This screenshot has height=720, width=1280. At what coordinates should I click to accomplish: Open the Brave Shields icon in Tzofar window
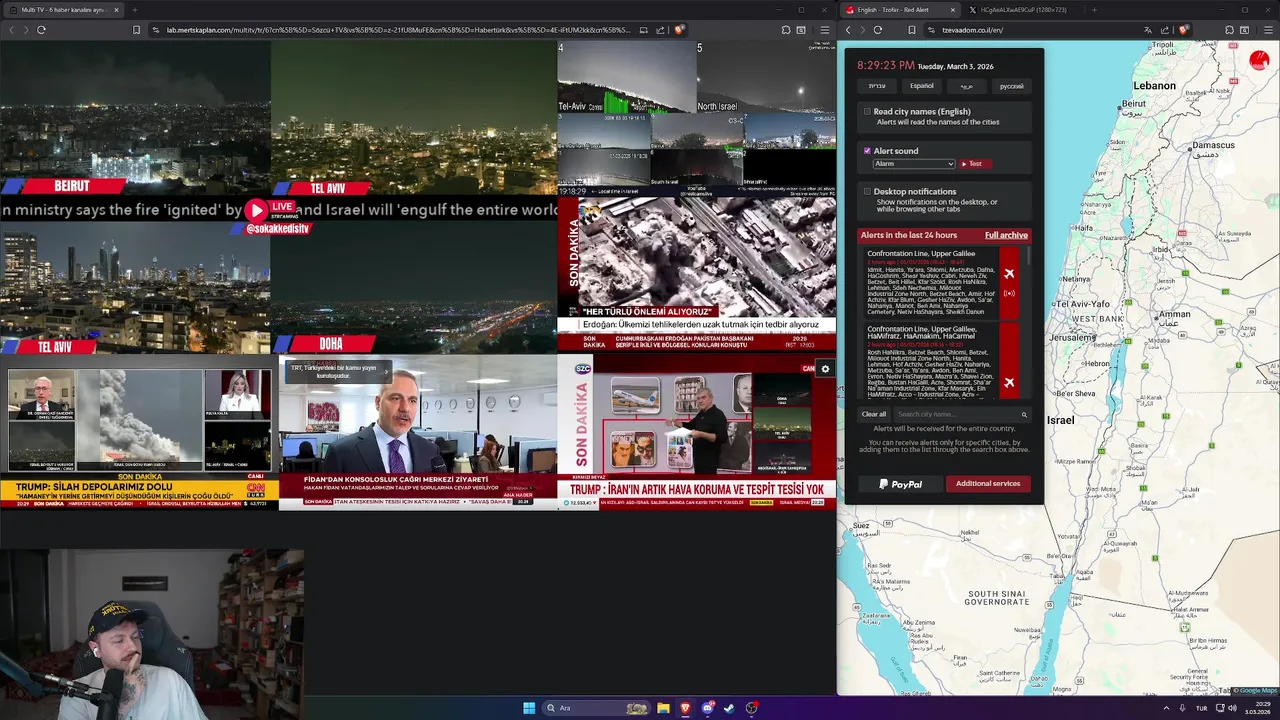[1184, 30]
